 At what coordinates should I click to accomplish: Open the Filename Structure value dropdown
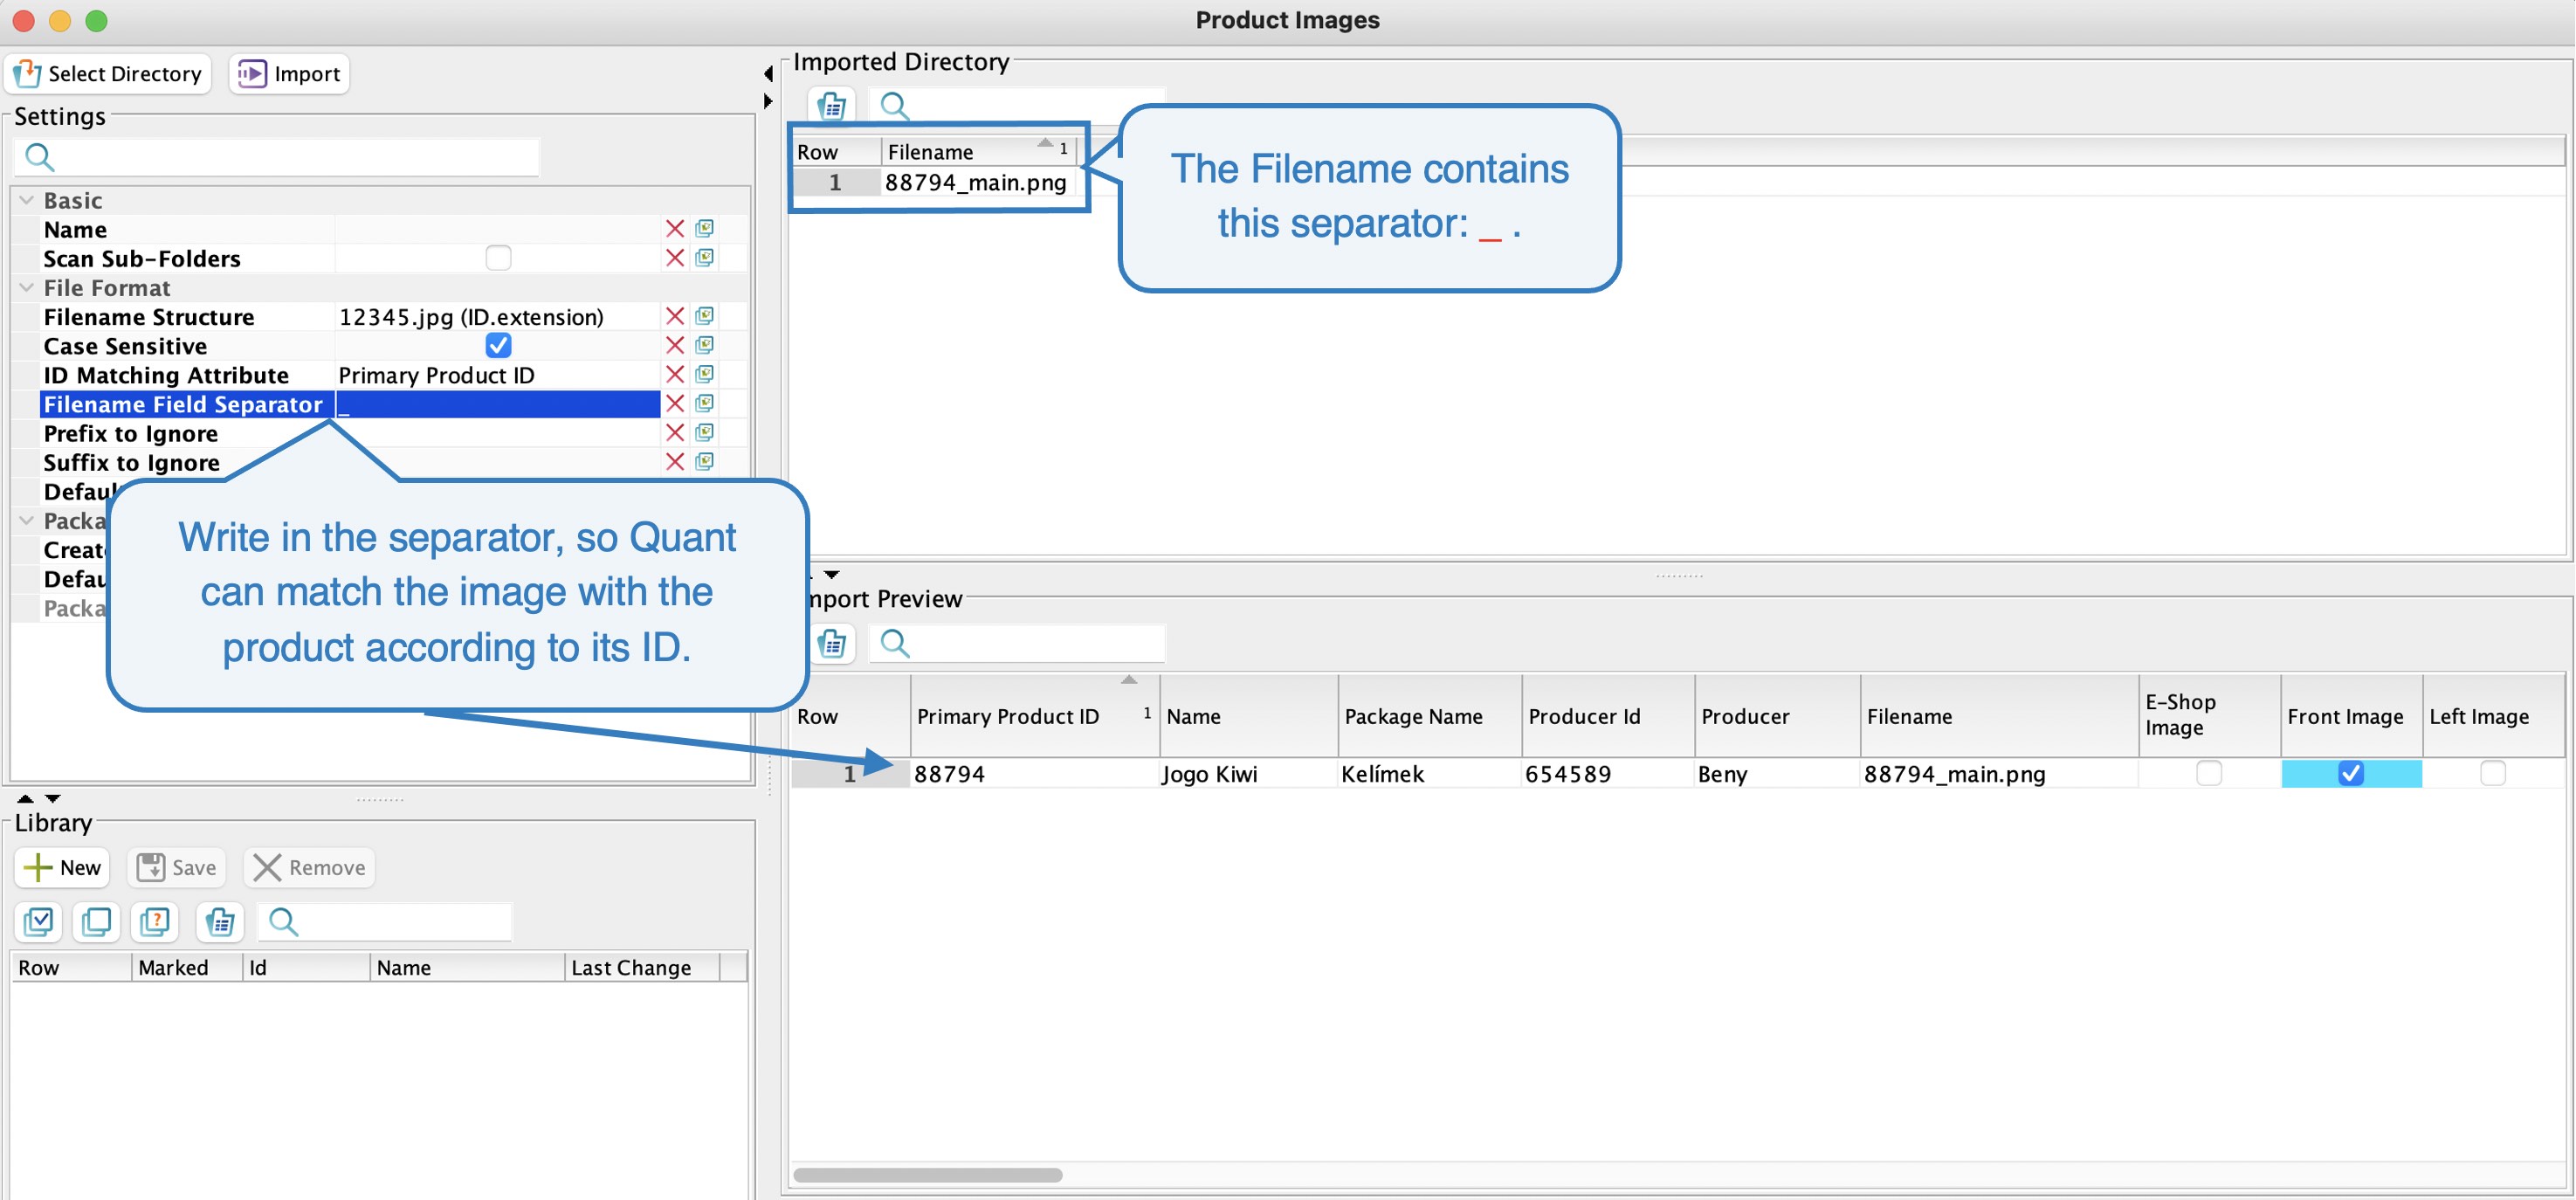click(x=497, y=317)
